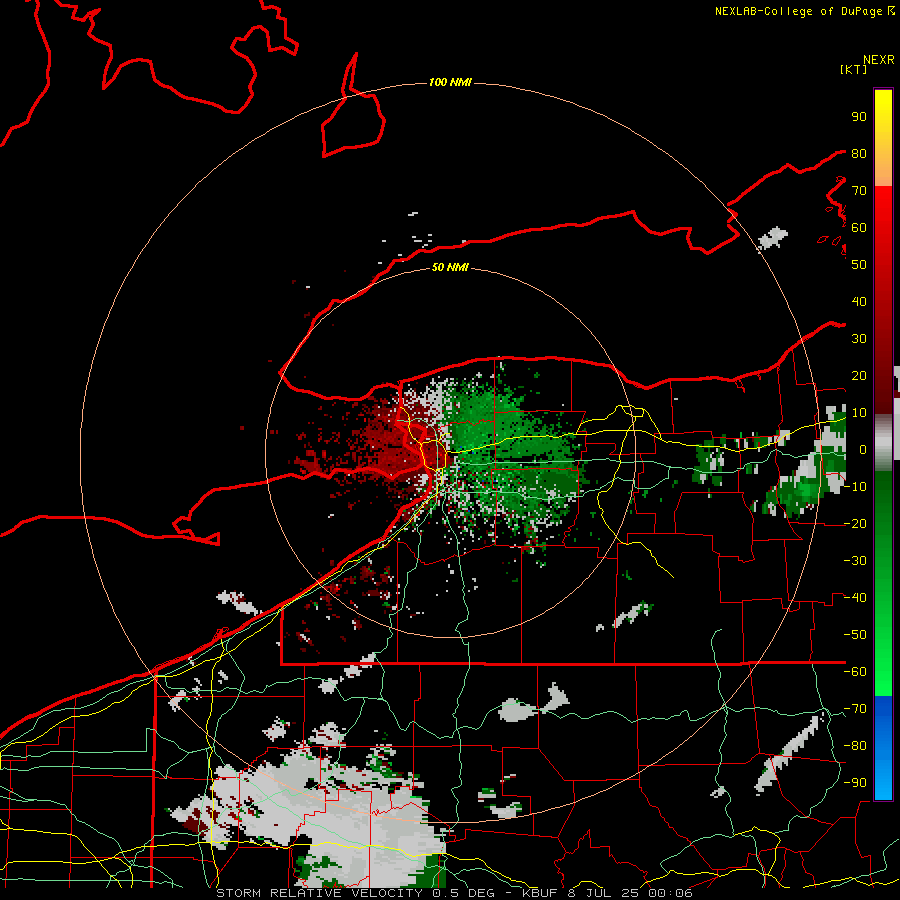Click the STORM RELATIVE VELOCITY caption text
The height and width of the screenshot is (900, 900).
click(x=319, y=893)
